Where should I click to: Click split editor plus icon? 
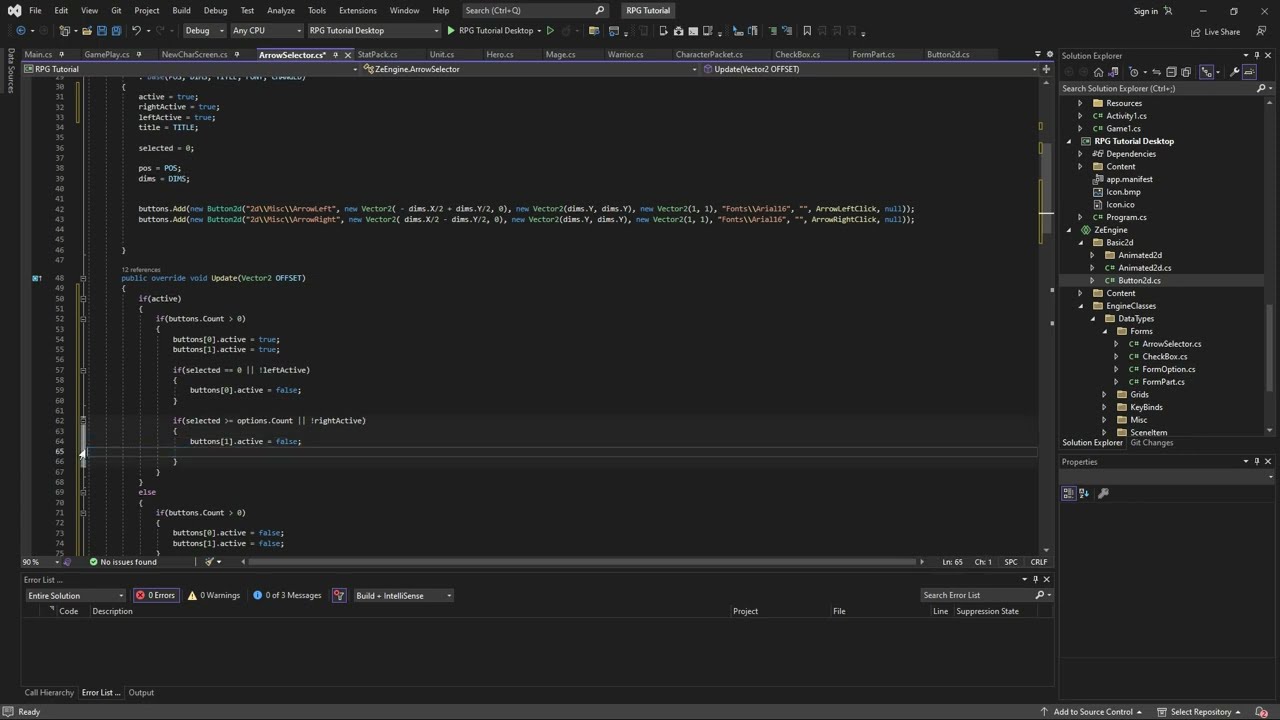click(x=1046, y=69)
